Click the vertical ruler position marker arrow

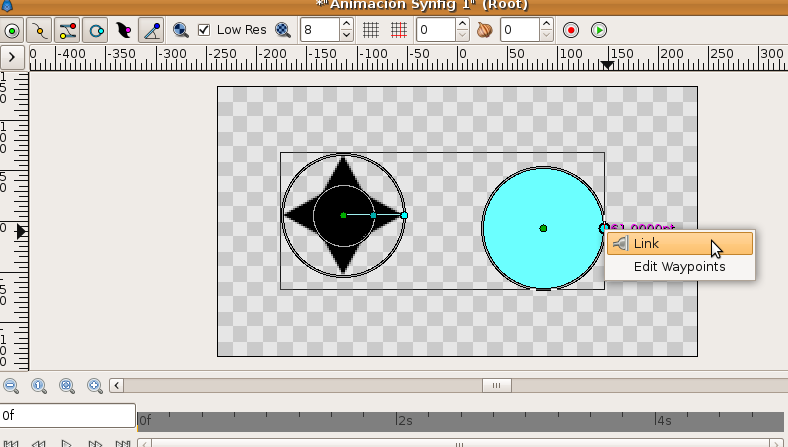click(x=21, y=232)
